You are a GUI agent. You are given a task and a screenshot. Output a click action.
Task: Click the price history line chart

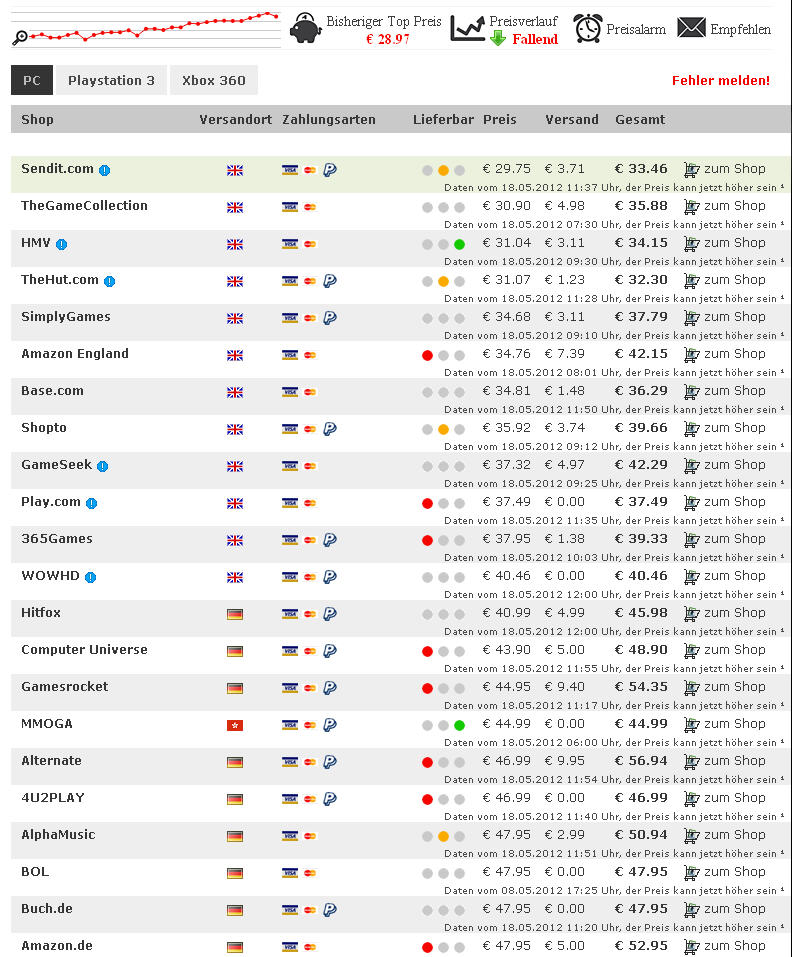146,29
